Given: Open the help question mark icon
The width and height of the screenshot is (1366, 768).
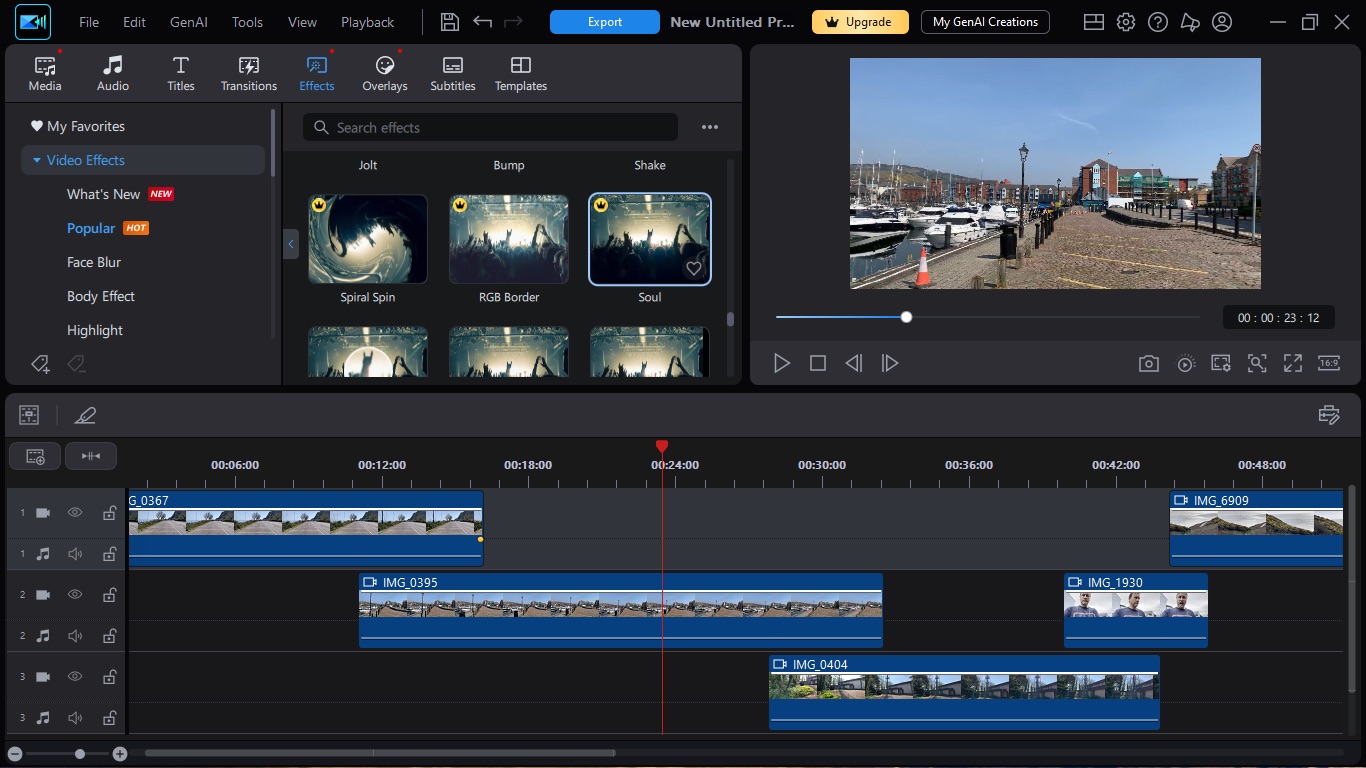Looking at the screenshot, I should click(1158, 22).
